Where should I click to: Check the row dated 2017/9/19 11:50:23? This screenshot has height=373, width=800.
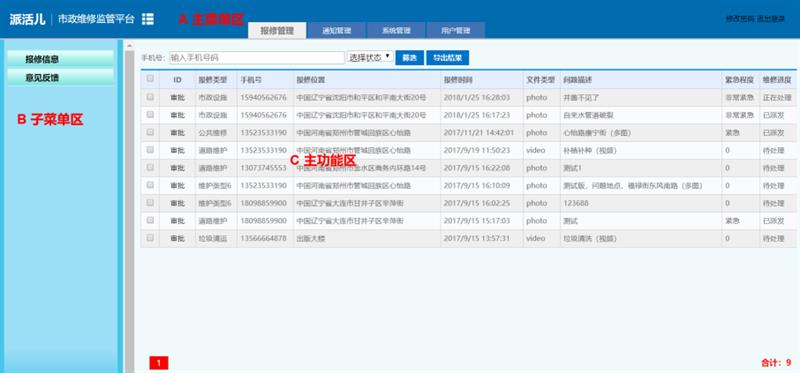[150, 150]
